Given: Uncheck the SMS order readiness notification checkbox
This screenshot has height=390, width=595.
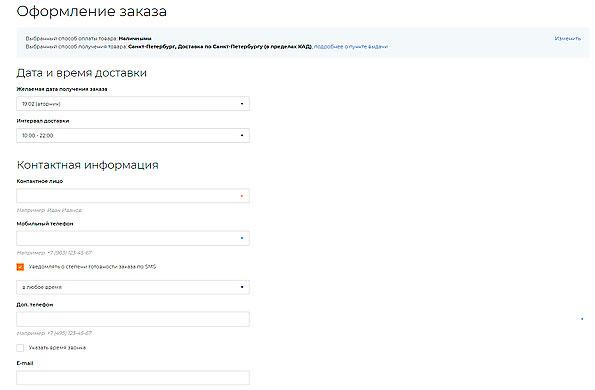Looking at the screenshot, I should coord(20,267).
